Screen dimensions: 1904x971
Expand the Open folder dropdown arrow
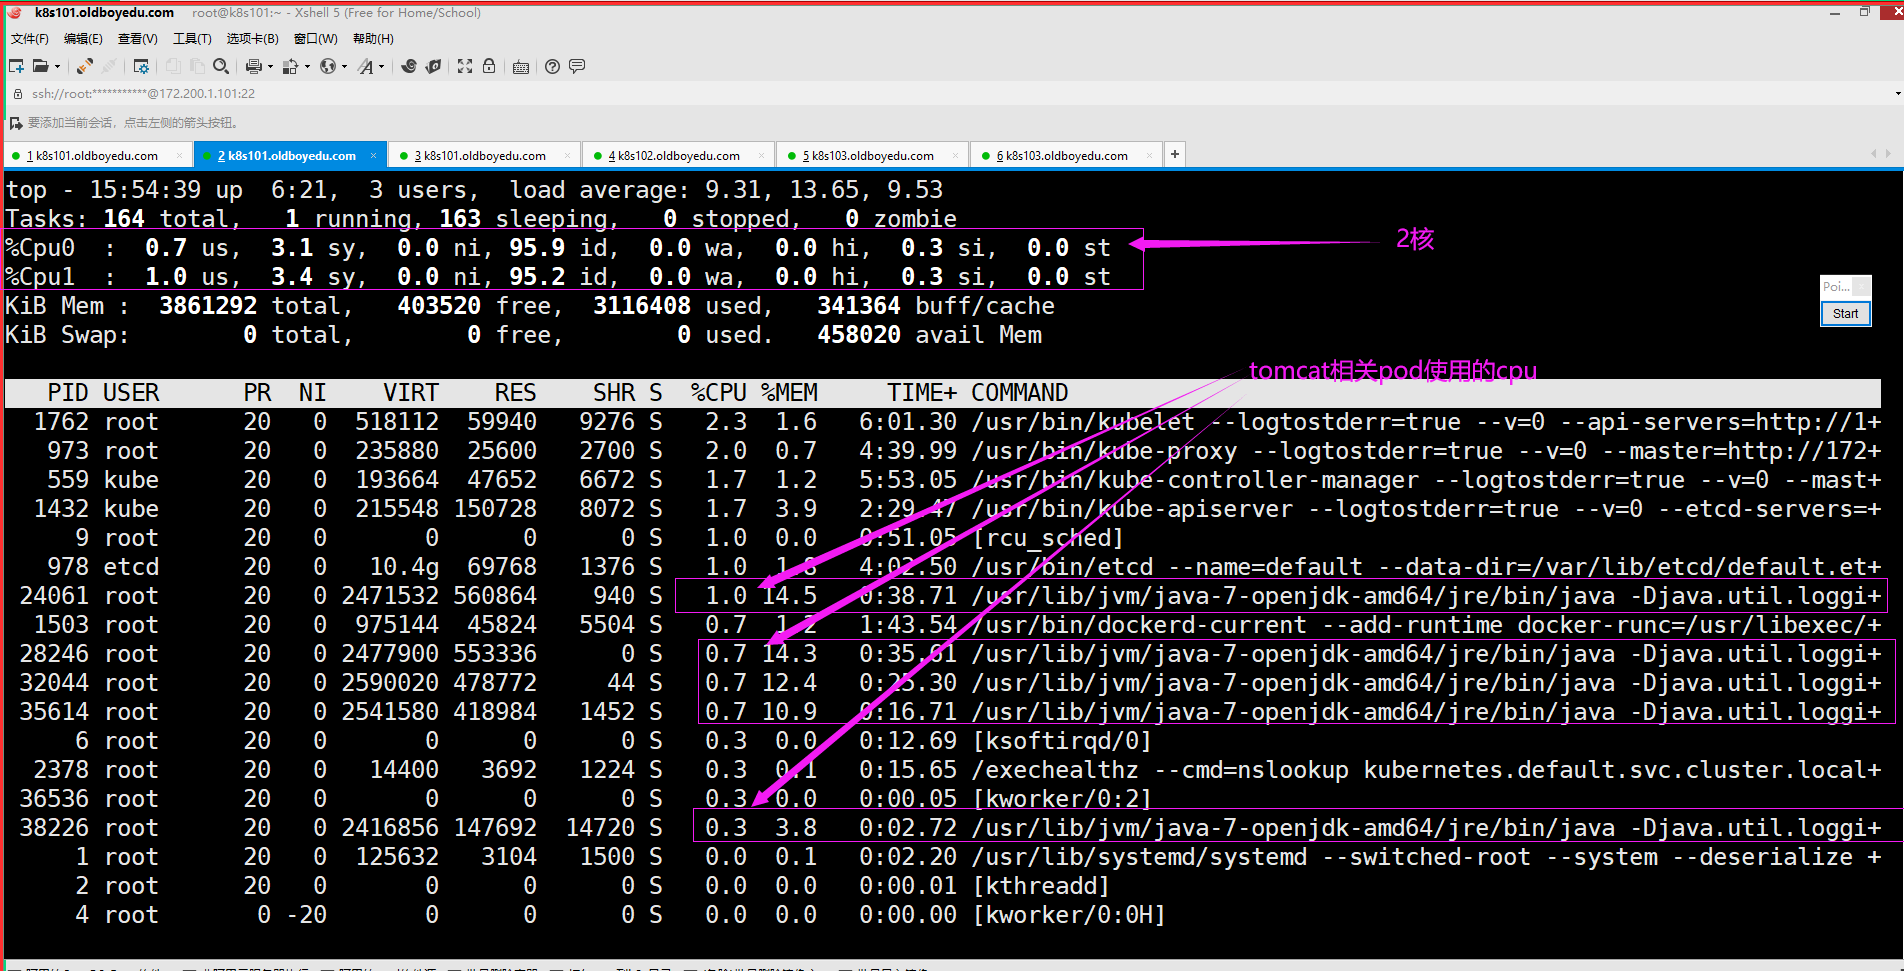pyautogui.click(x=57, y=67)
